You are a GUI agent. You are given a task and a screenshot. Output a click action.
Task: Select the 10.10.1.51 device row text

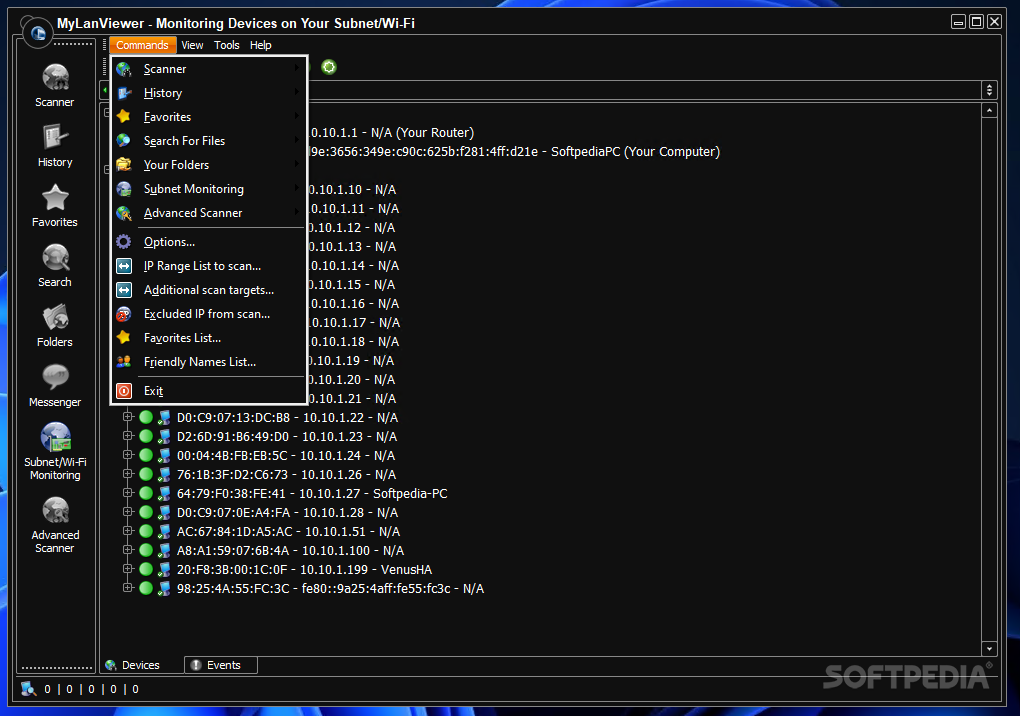pyautogui.click(x=288, y=532)
